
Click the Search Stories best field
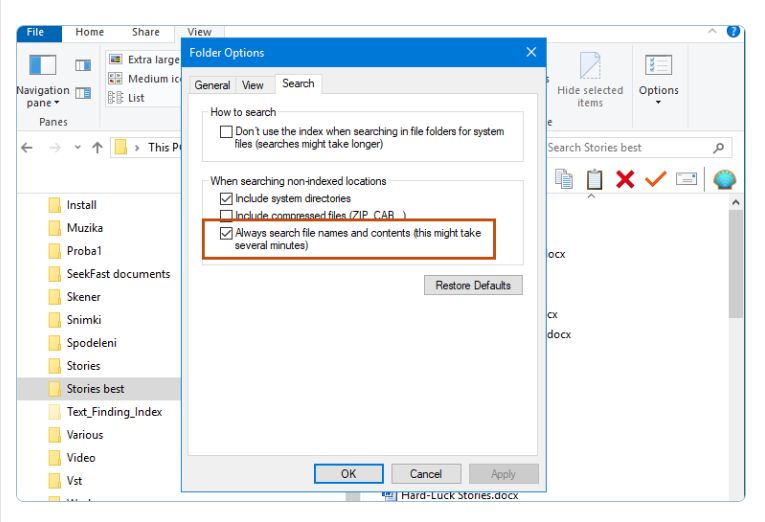tap(625, 148)
